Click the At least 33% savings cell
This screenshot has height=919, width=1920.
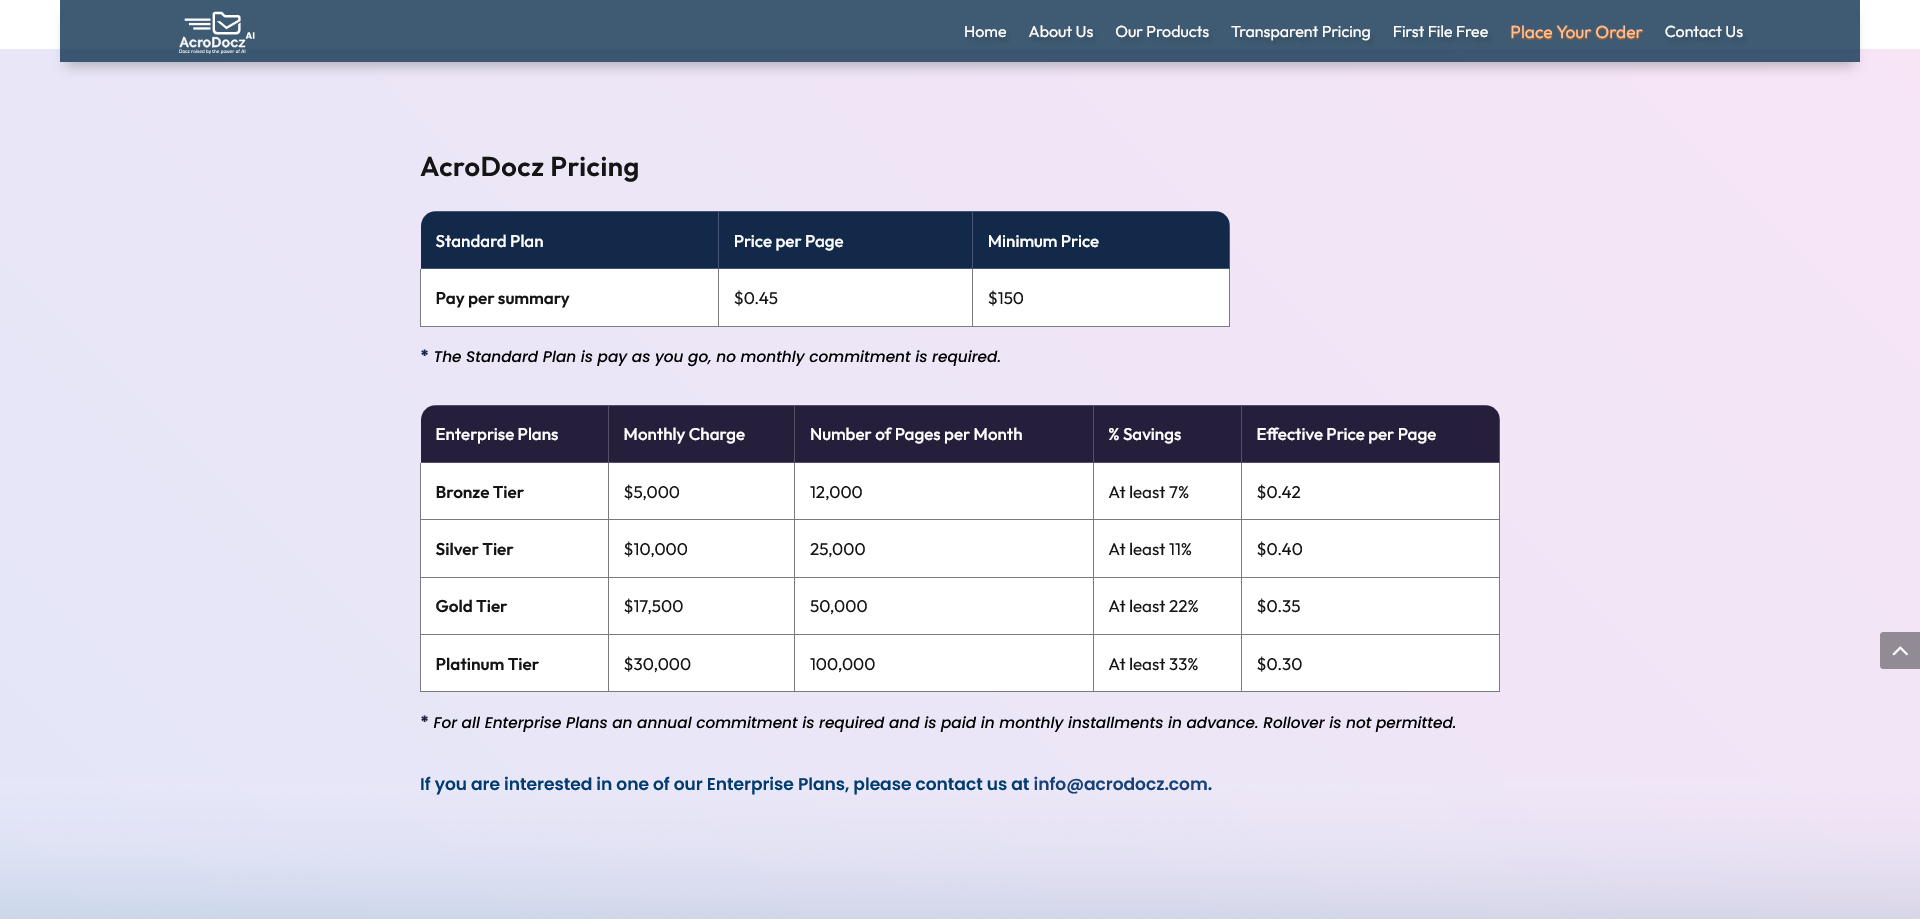pos(1167,664)
